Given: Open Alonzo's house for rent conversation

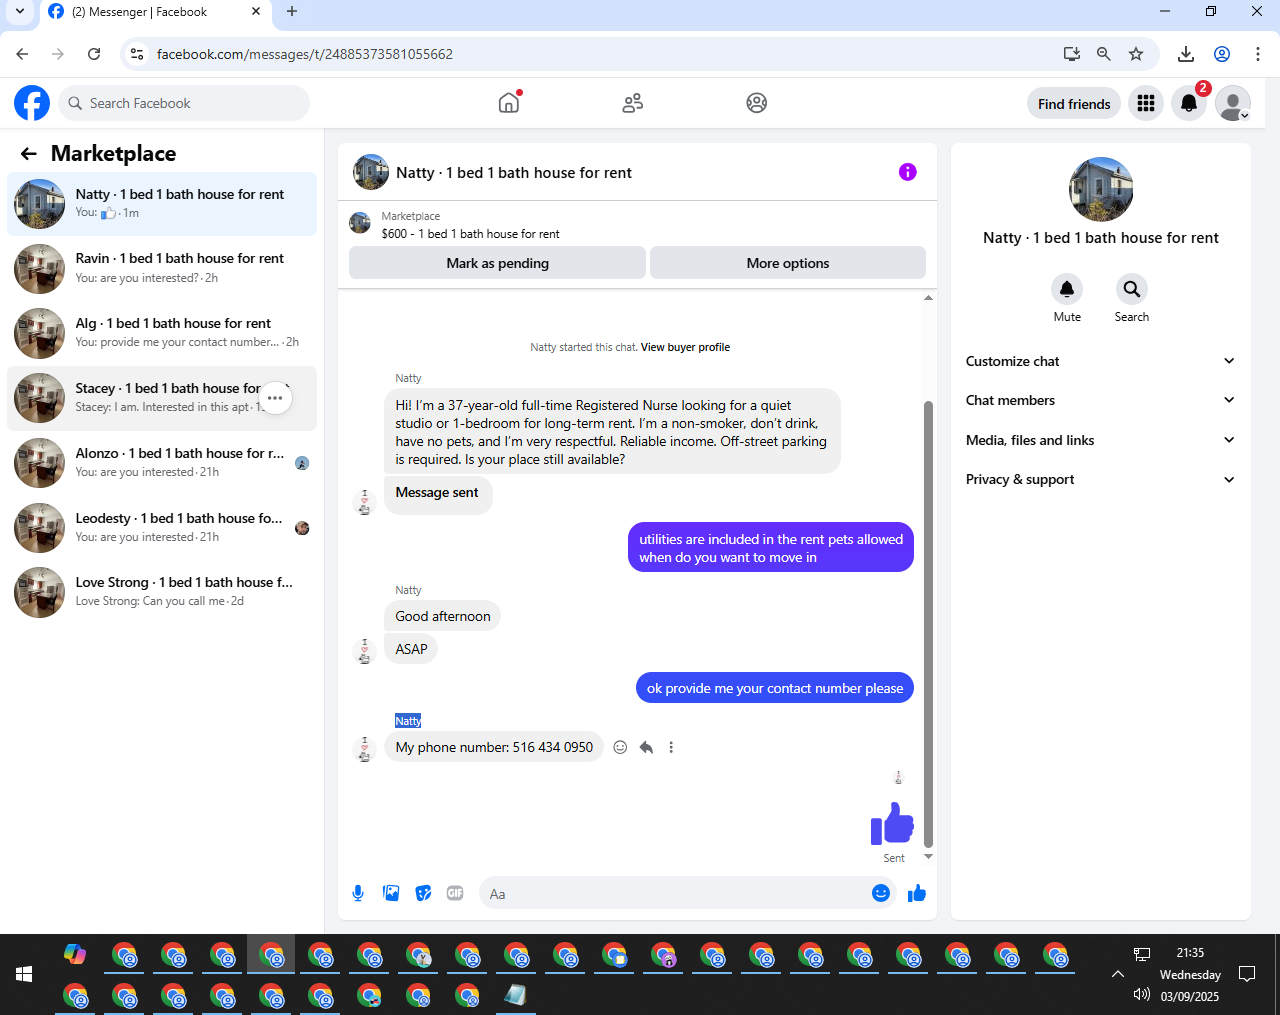Looking at the screenshot, I should (x=162, y=463).
